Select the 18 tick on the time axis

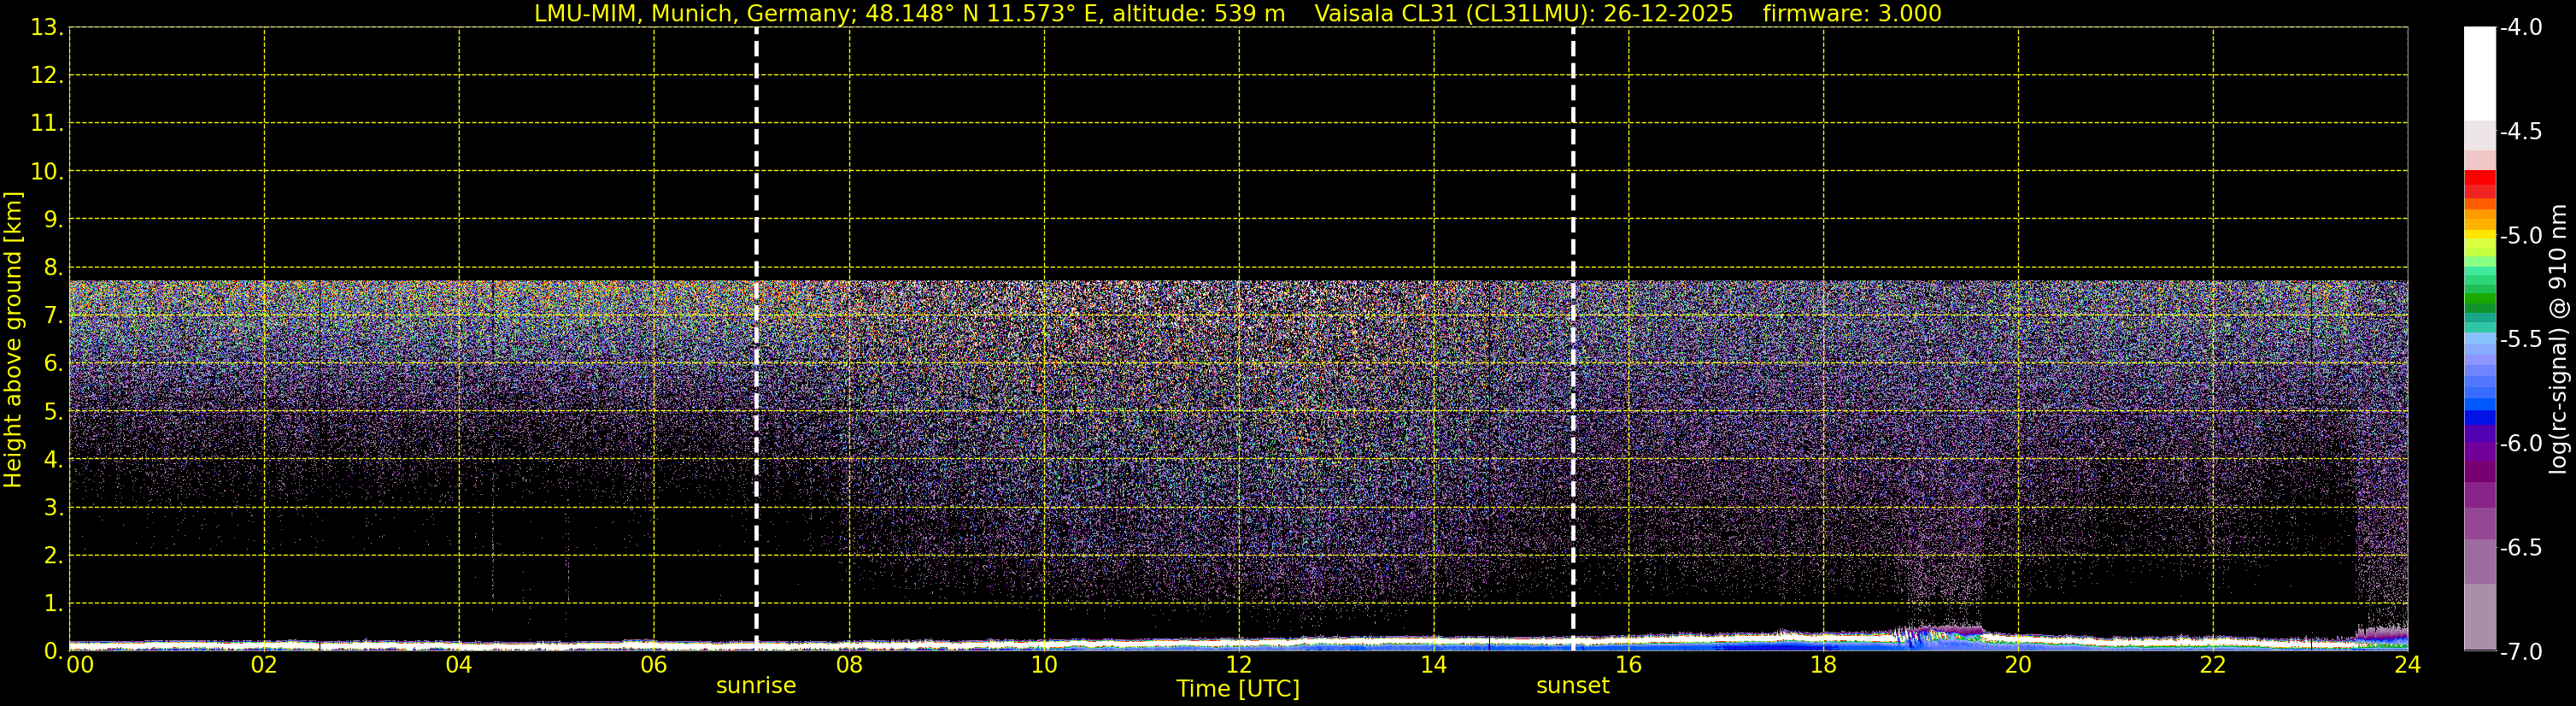point(1823,665)
